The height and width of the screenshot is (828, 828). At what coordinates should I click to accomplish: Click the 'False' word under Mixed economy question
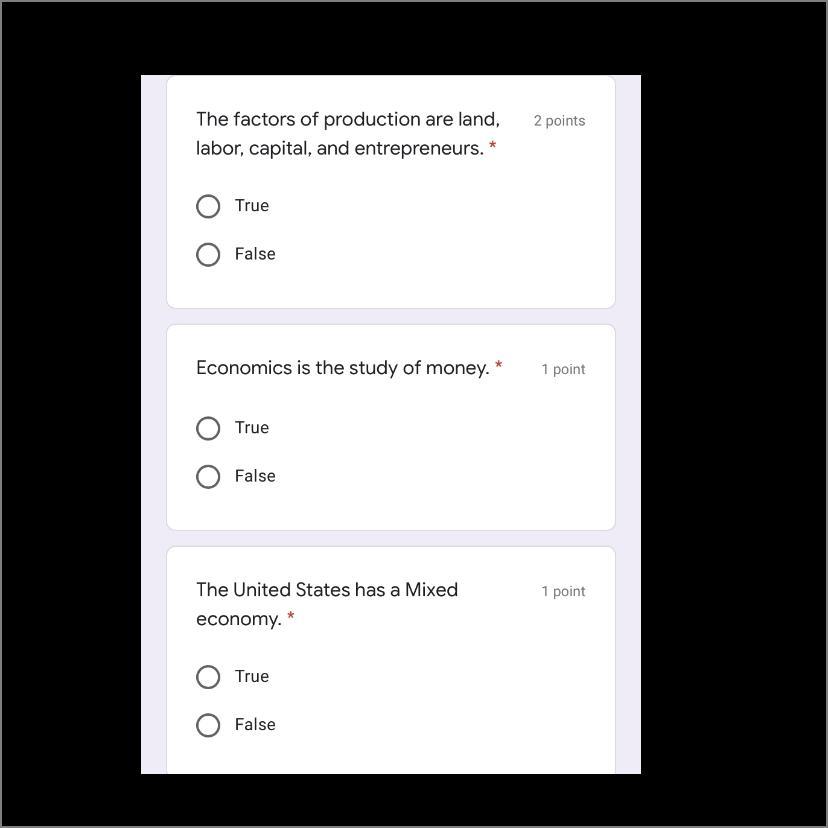255,724
